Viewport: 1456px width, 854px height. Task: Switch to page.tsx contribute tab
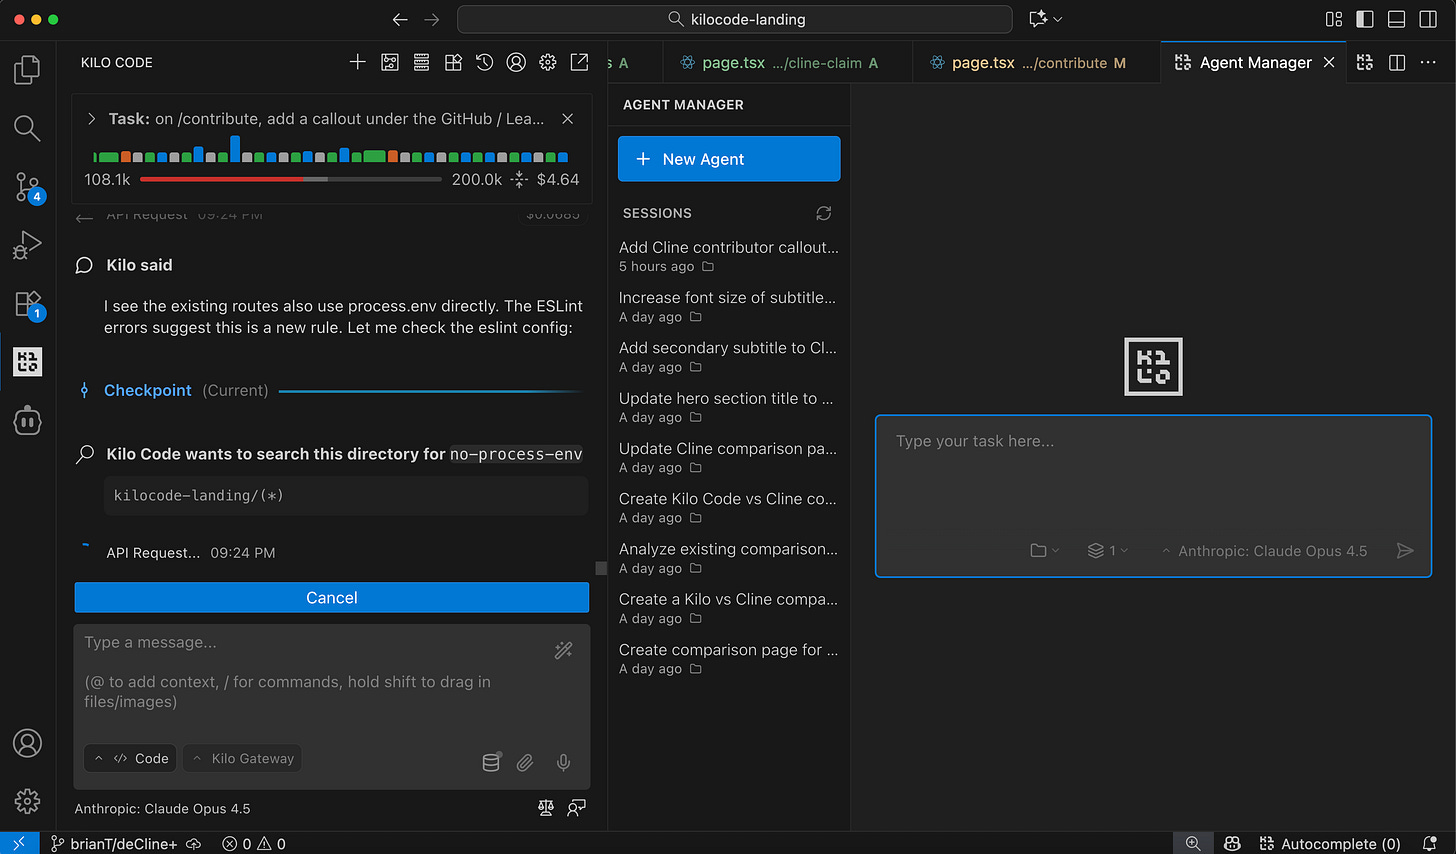(x=1037, y=62)
